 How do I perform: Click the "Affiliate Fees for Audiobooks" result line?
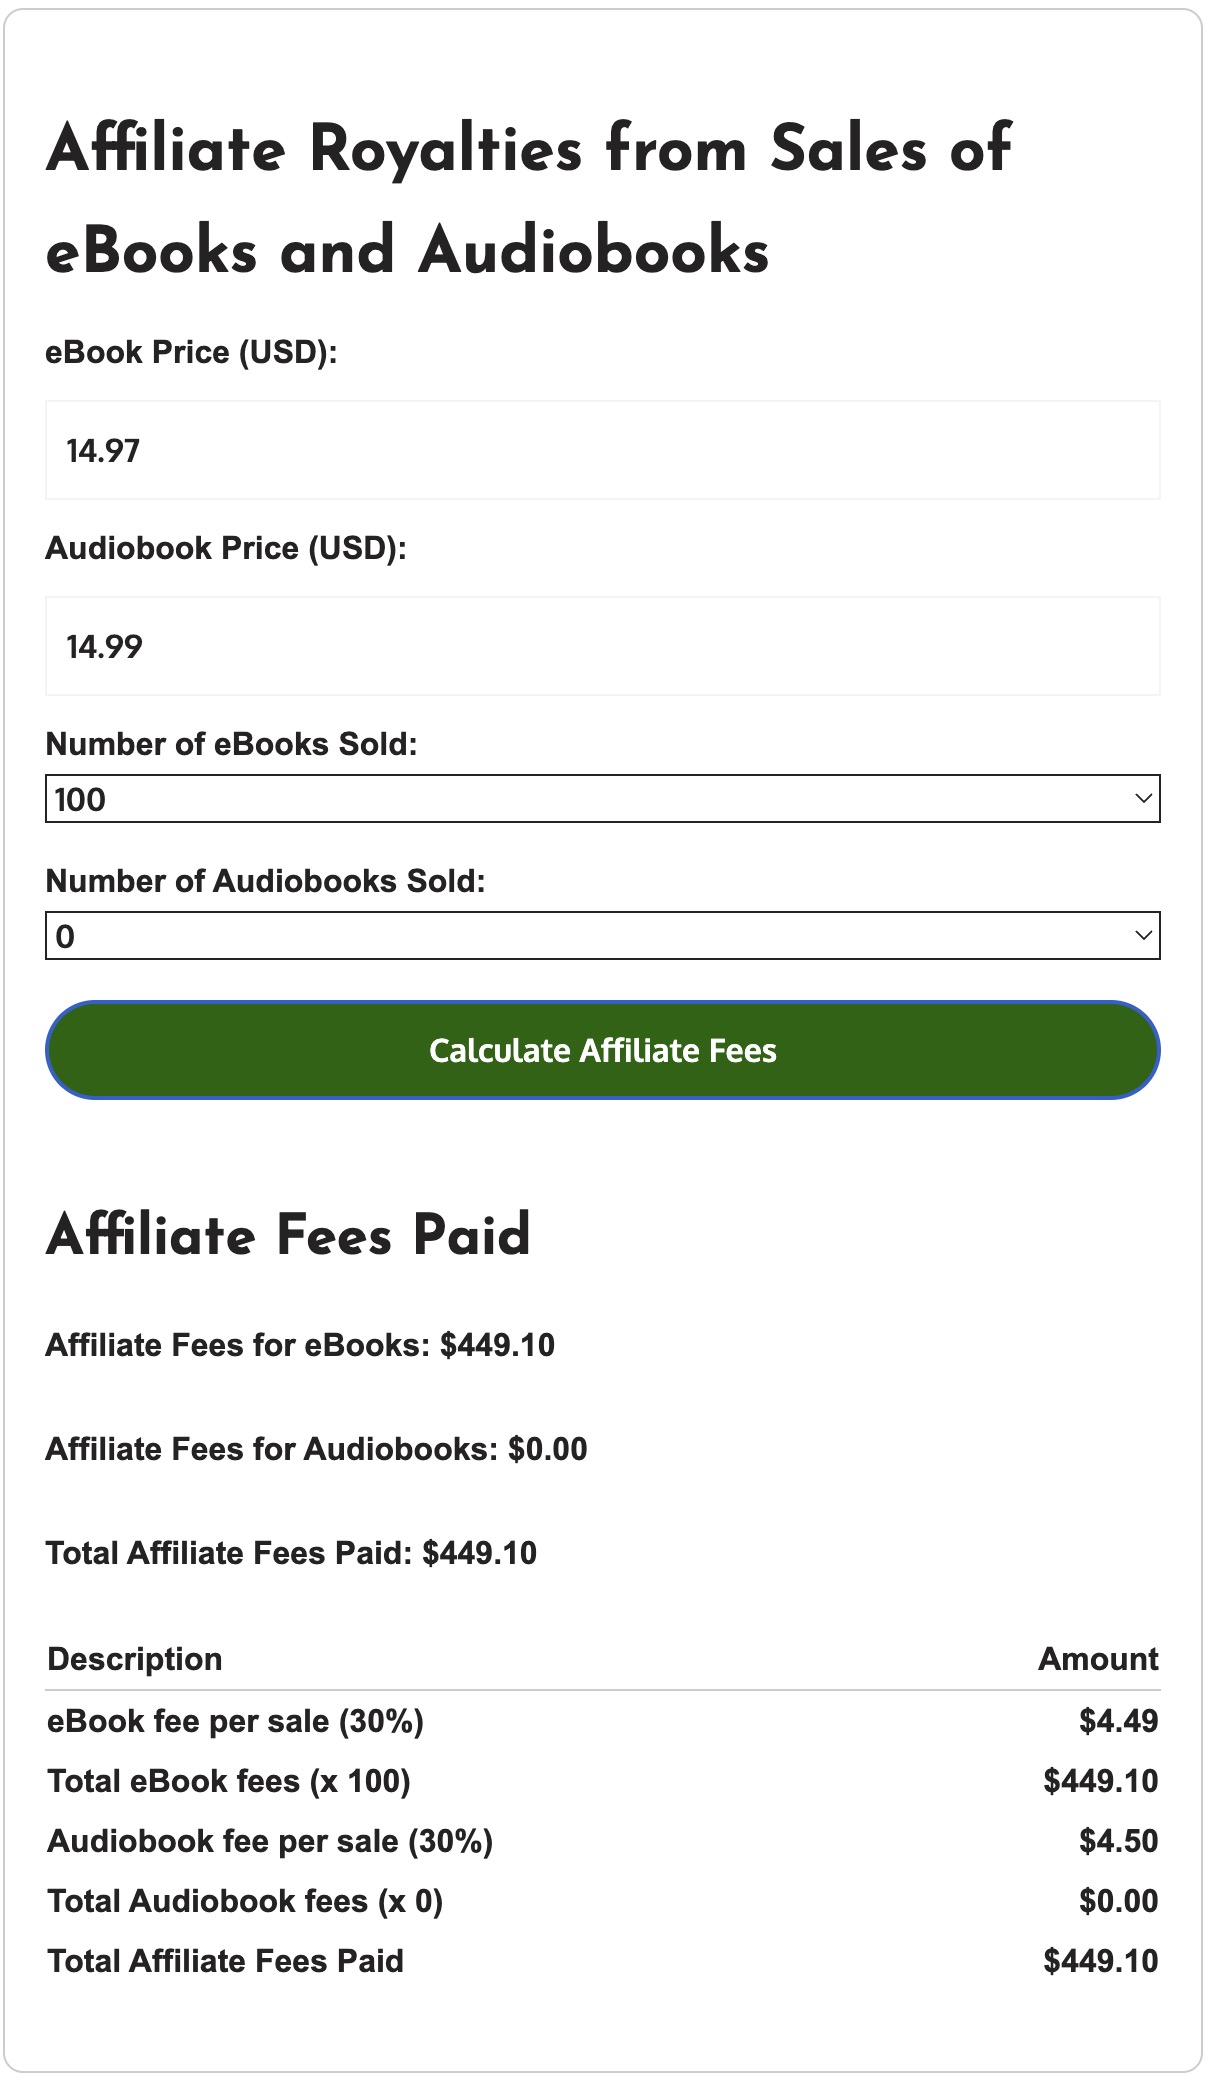pos(316,1449)
